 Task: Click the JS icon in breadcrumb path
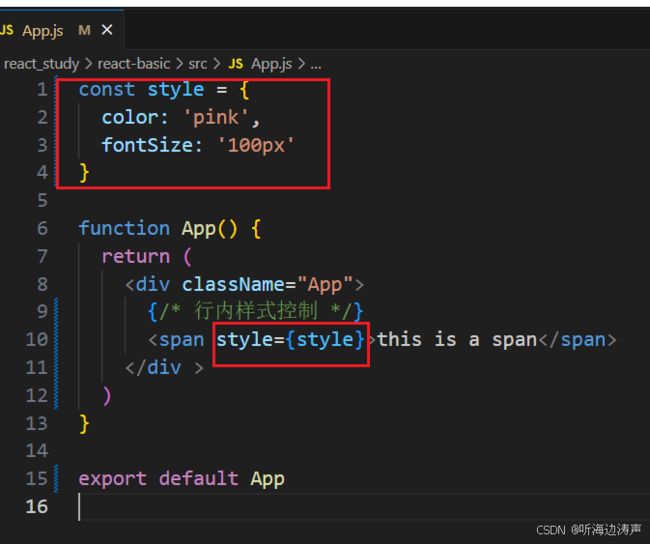(235, 64)
